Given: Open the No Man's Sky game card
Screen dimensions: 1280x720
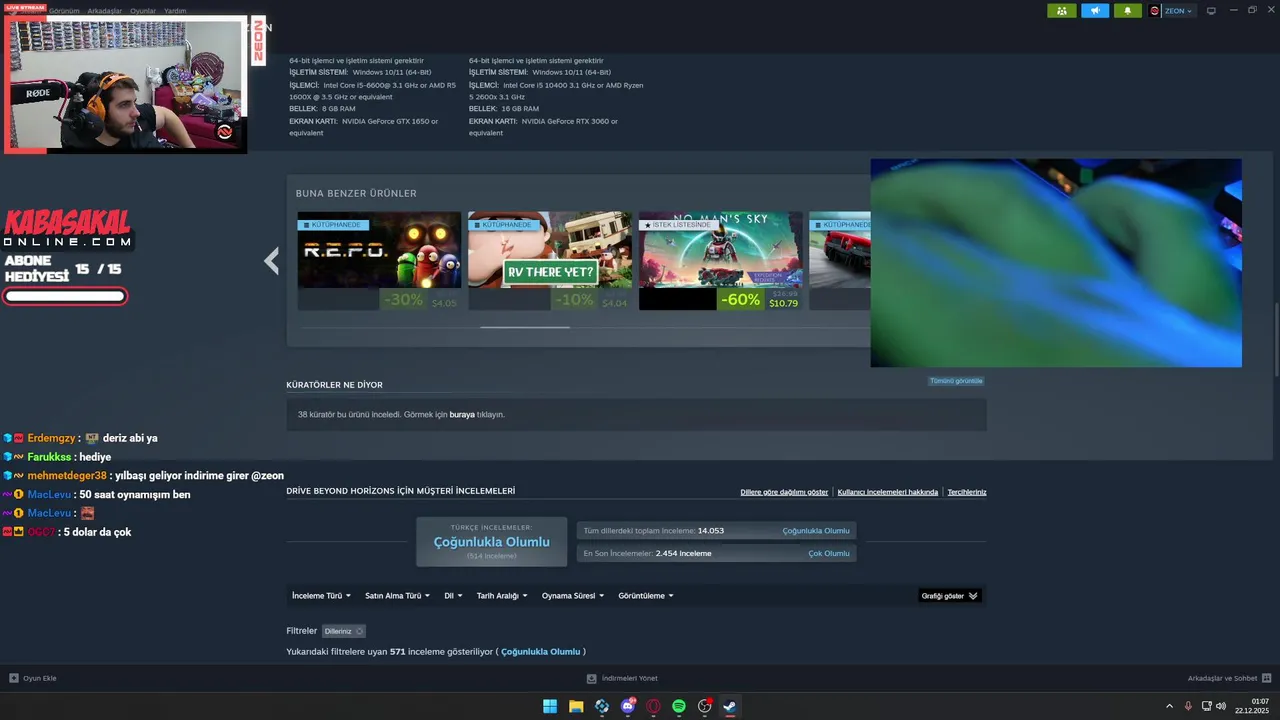Looking at the screenshot, I should point(720,260).
